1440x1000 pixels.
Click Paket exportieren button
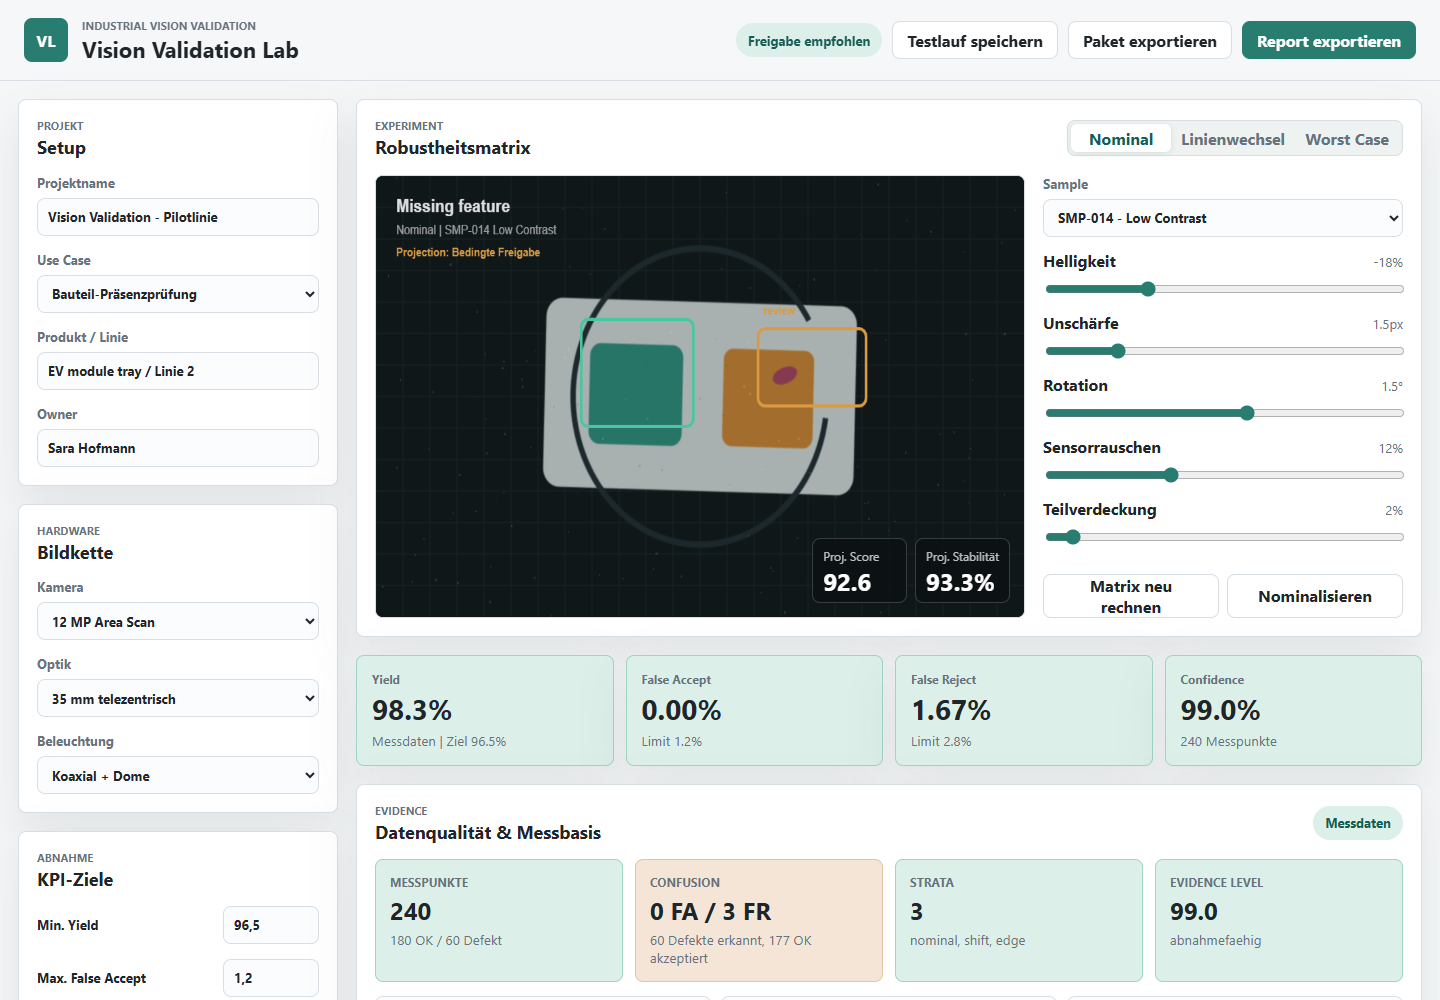pyautogui.click(x=1150, y=41)
